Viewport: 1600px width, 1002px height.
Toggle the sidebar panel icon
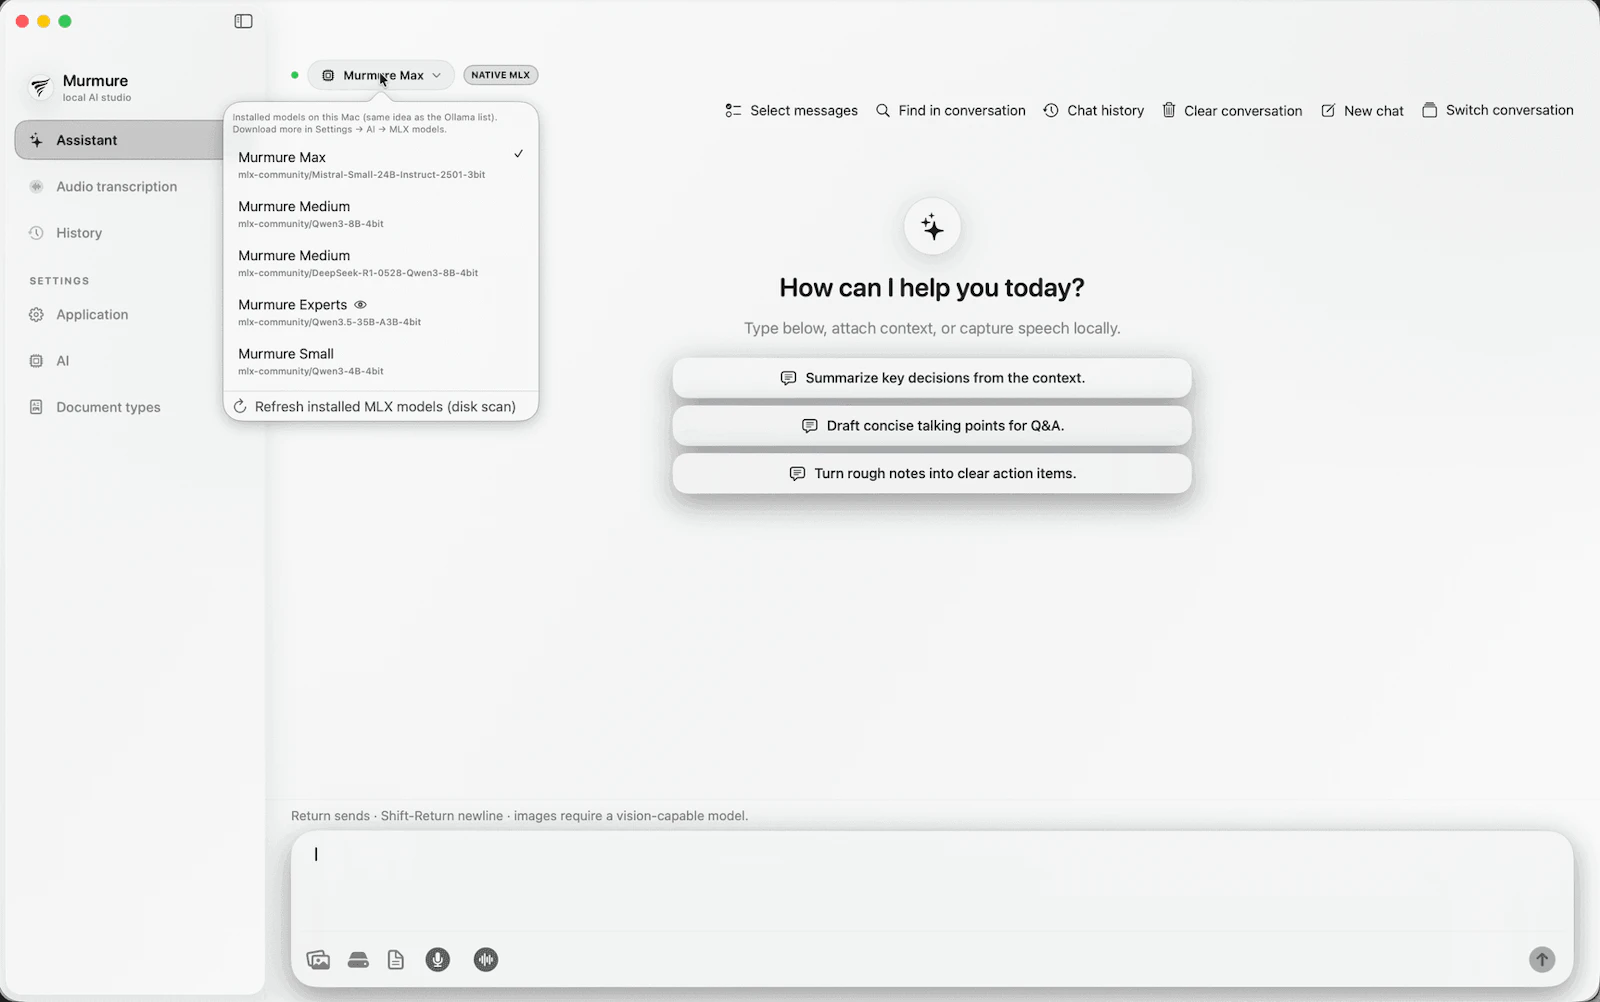tap(243, 21)
